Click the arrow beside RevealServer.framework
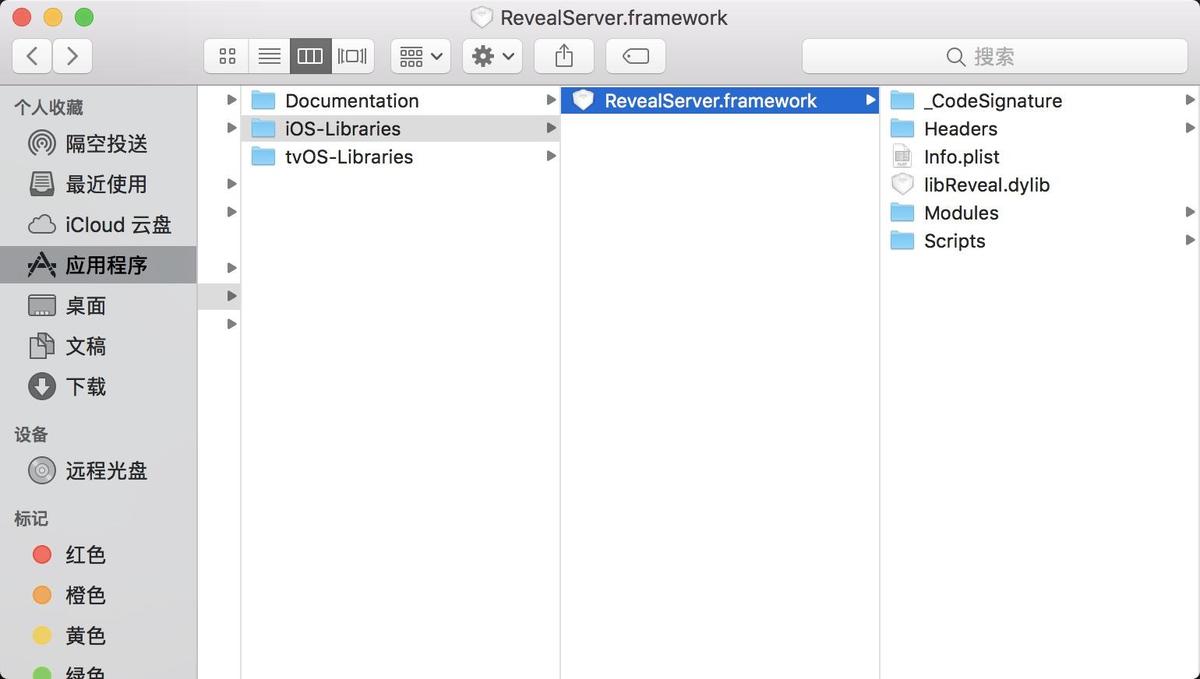 (x=870, y=100)
